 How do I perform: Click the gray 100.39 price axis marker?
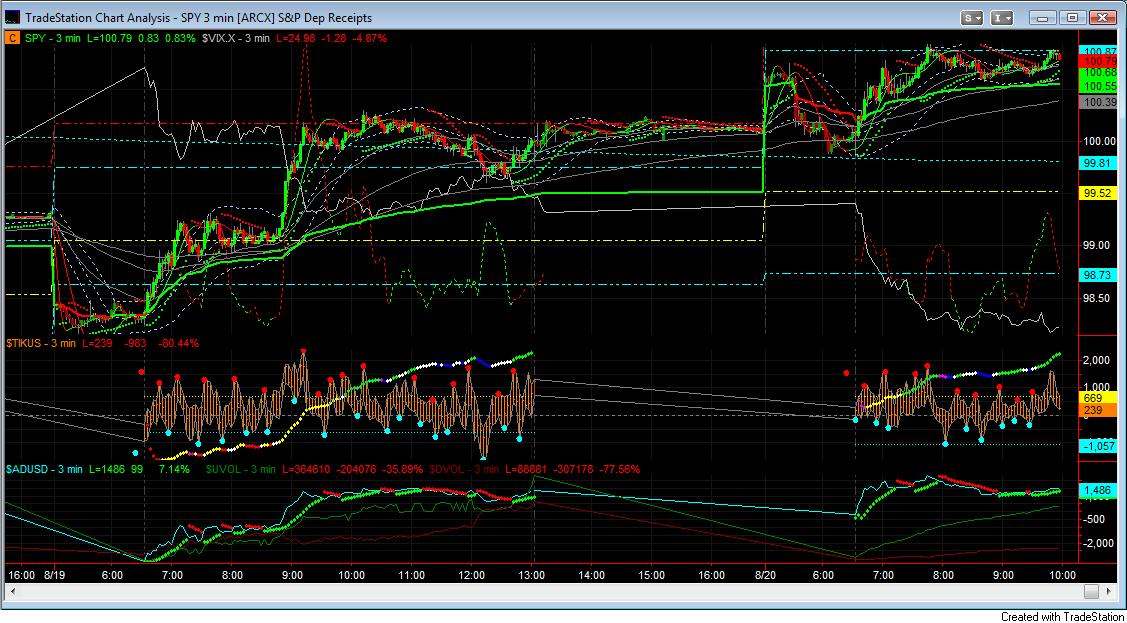pos(1099,103)
